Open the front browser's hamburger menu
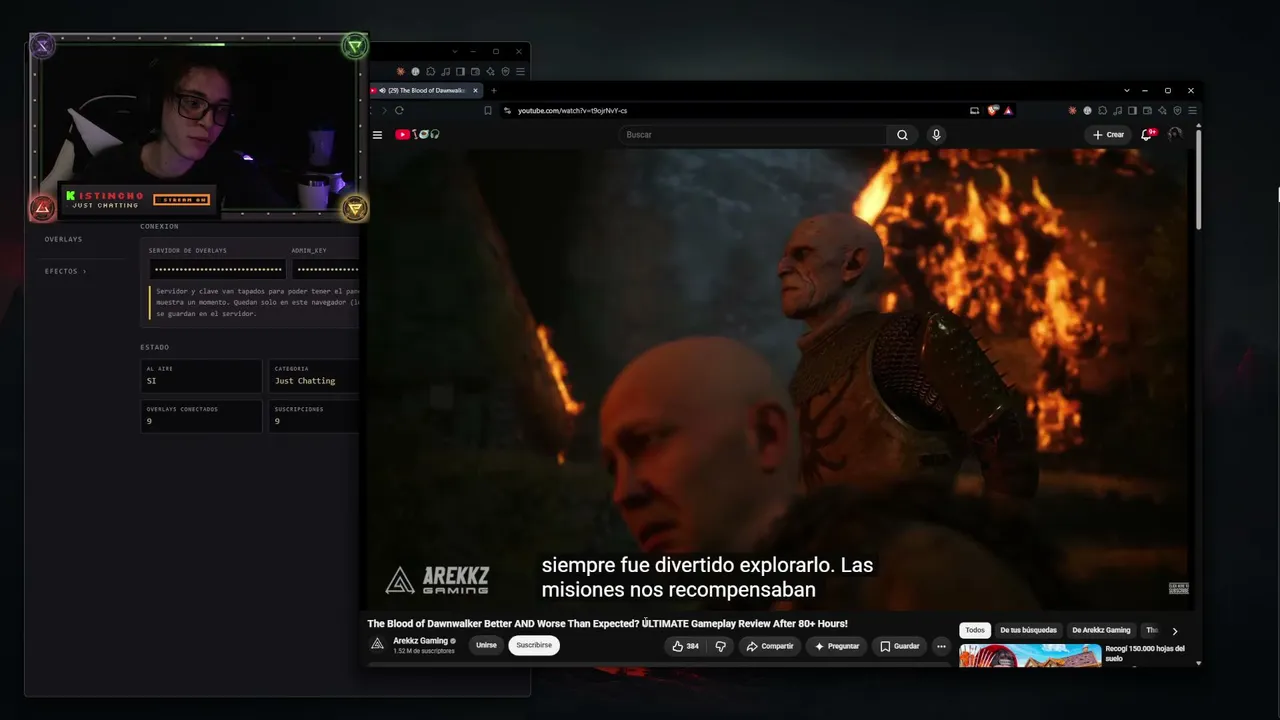Viewport: 1280px width, 720px height. [1192, 110]
